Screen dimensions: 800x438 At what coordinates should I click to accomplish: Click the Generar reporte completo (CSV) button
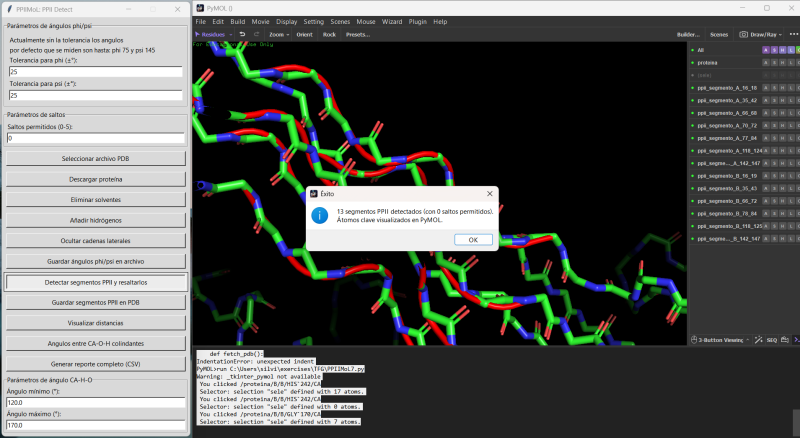pos(95,363)
